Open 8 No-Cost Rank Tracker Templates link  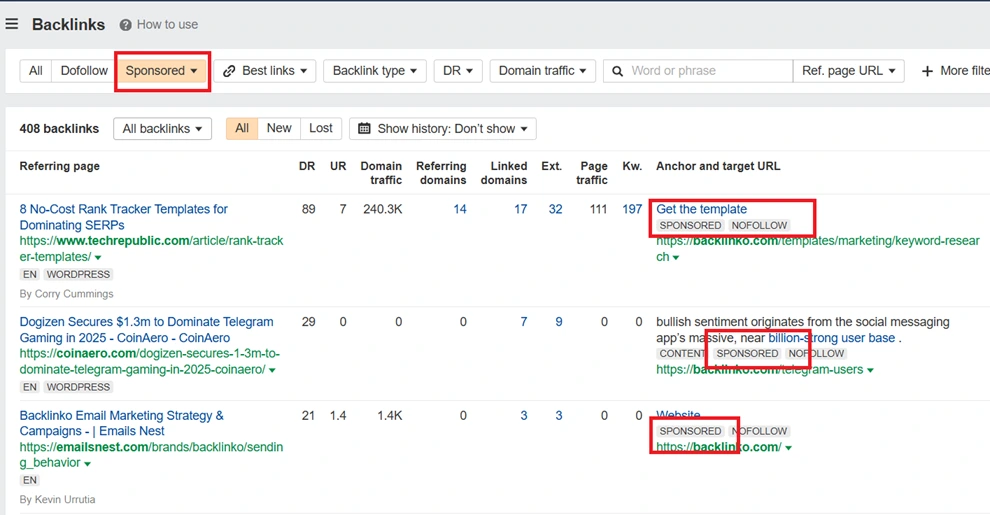(124, 217)
